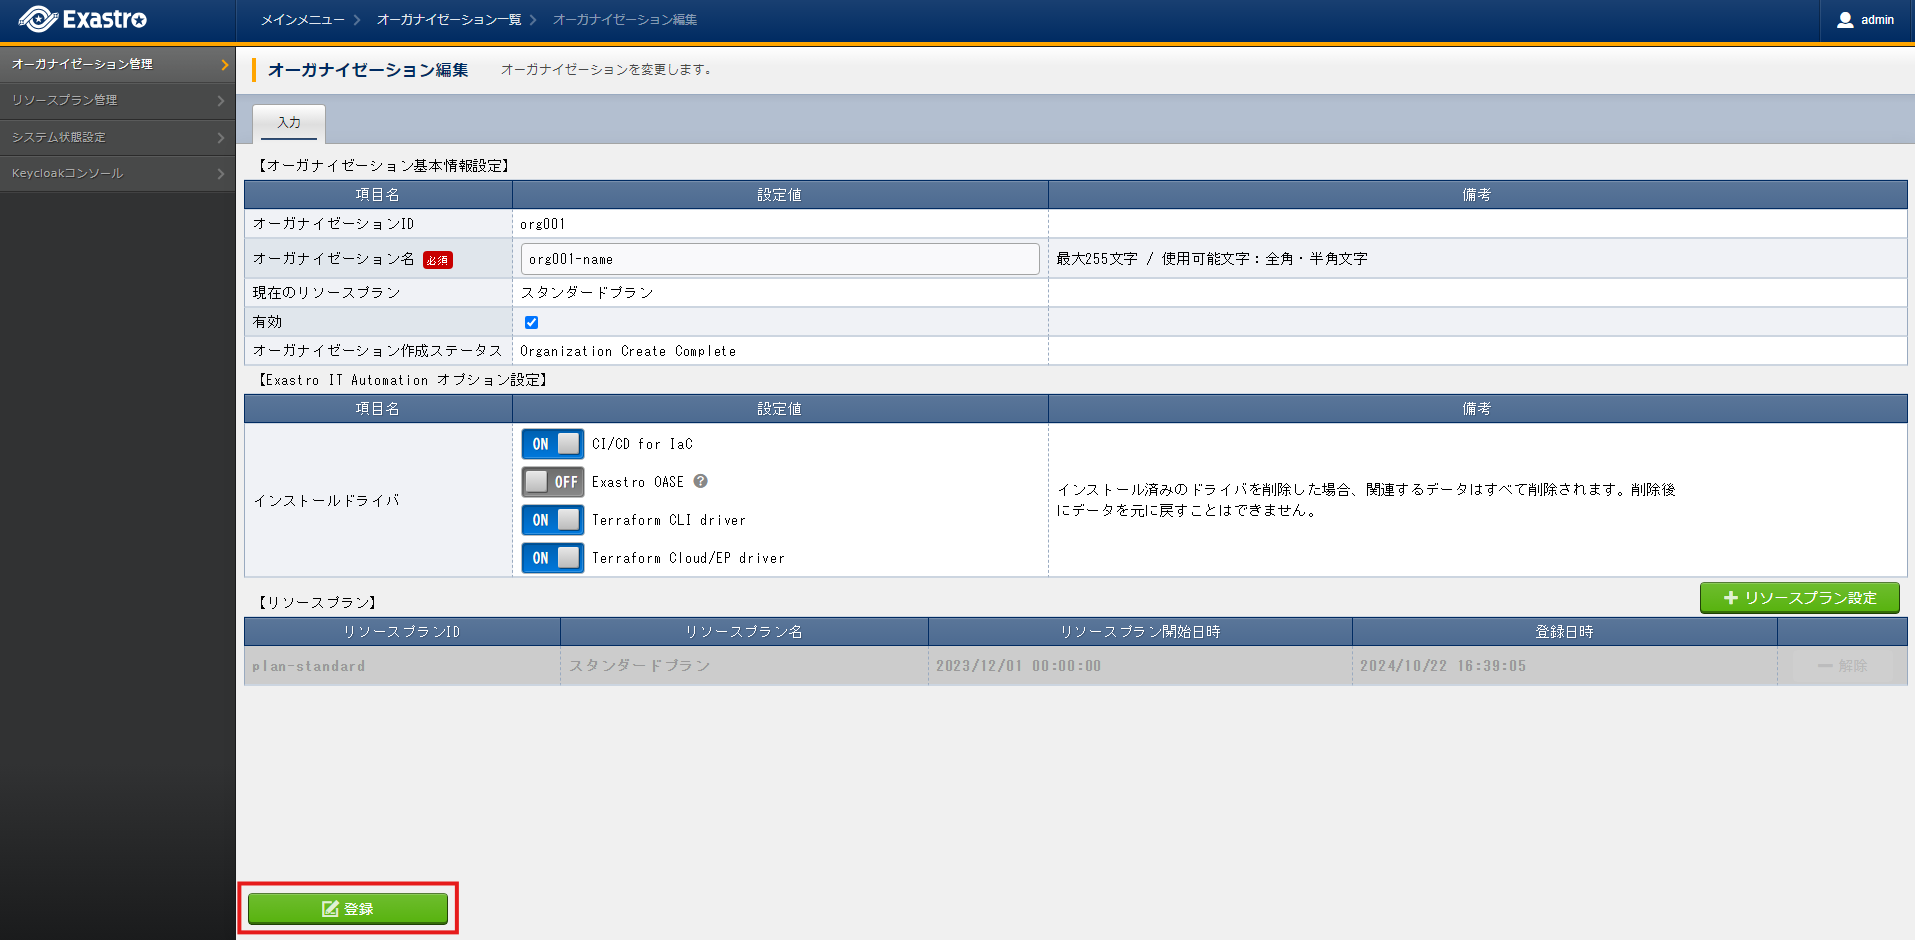Expand リソースプラン管理 sidebar menu
The width and height of the screenshot is (1915, 940).
[117, 100]
